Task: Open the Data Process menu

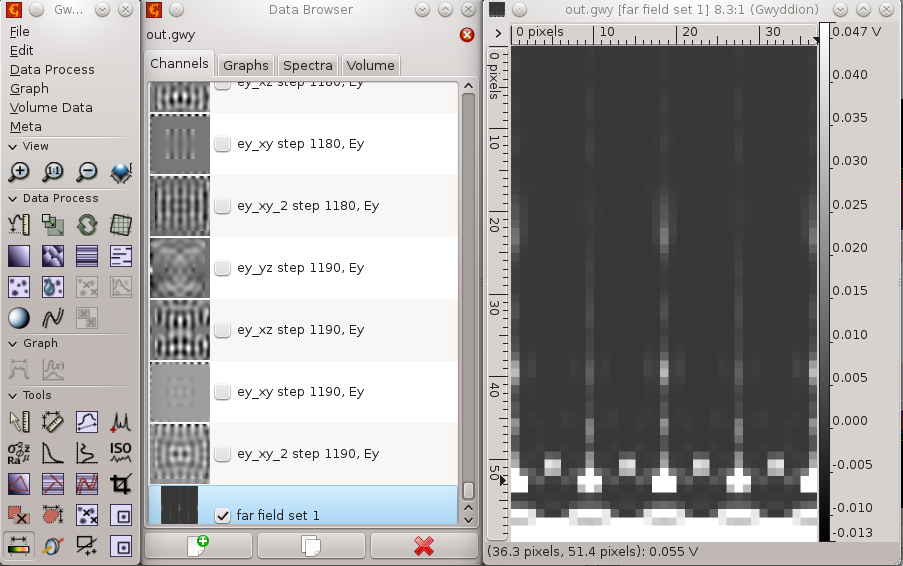Action: 52,69
